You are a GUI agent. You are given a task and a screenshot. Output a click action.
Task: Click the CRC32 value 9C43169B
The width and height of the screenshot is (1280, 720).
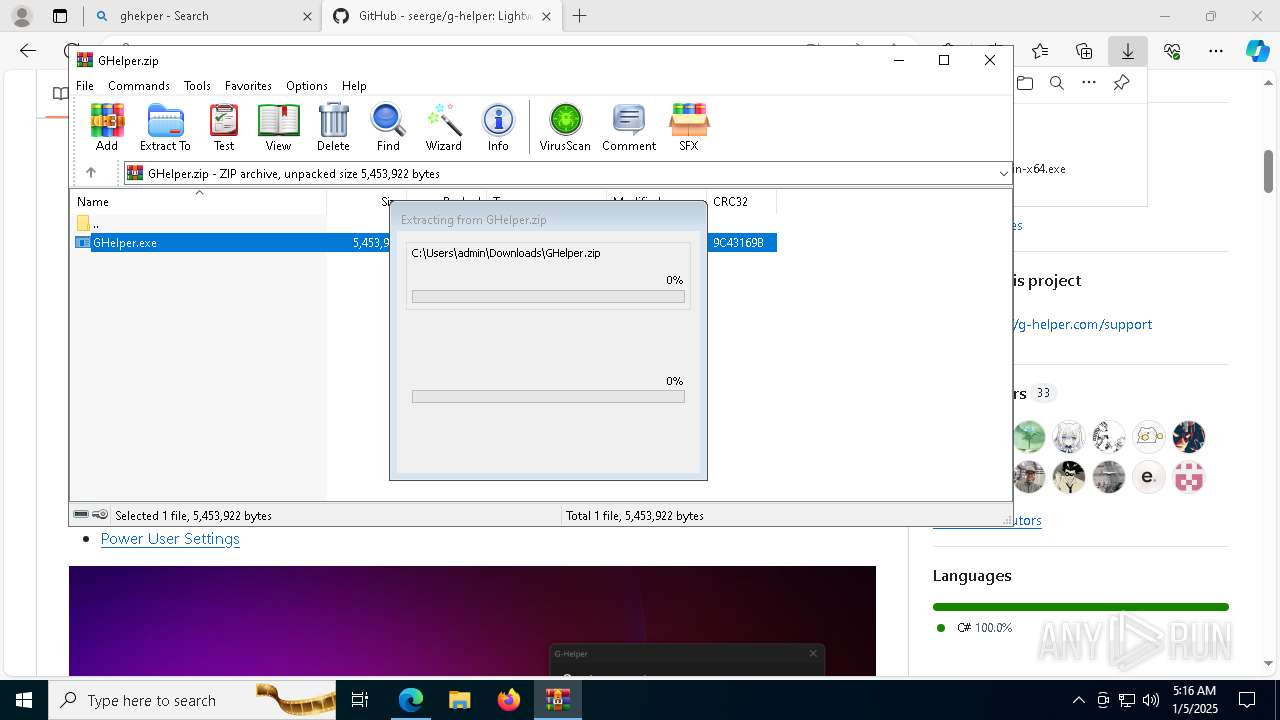[x=738, y=242]
